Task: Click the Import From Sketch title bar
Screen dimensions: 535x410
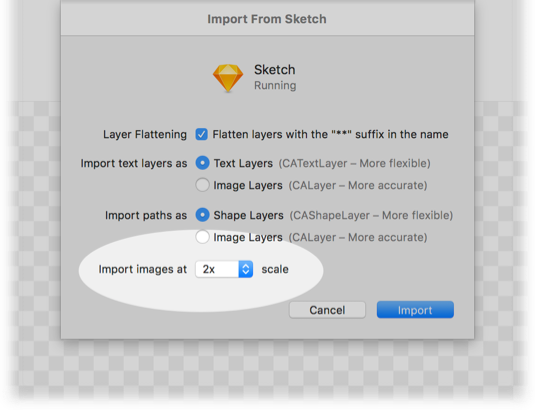Action: [x=267, y=19]
